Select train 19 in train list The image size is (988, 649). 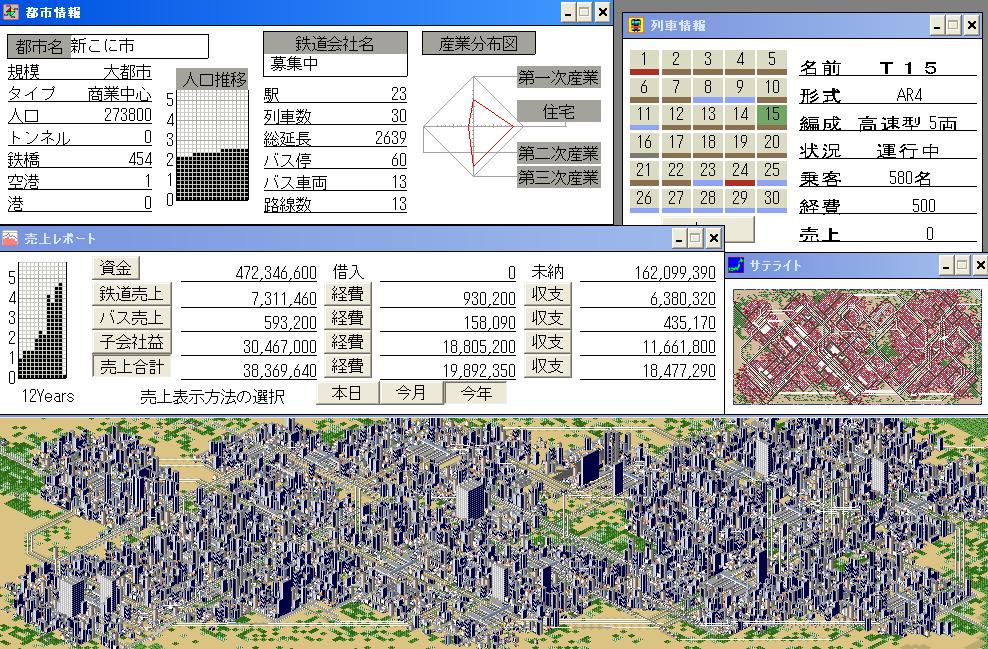(740, 146)
